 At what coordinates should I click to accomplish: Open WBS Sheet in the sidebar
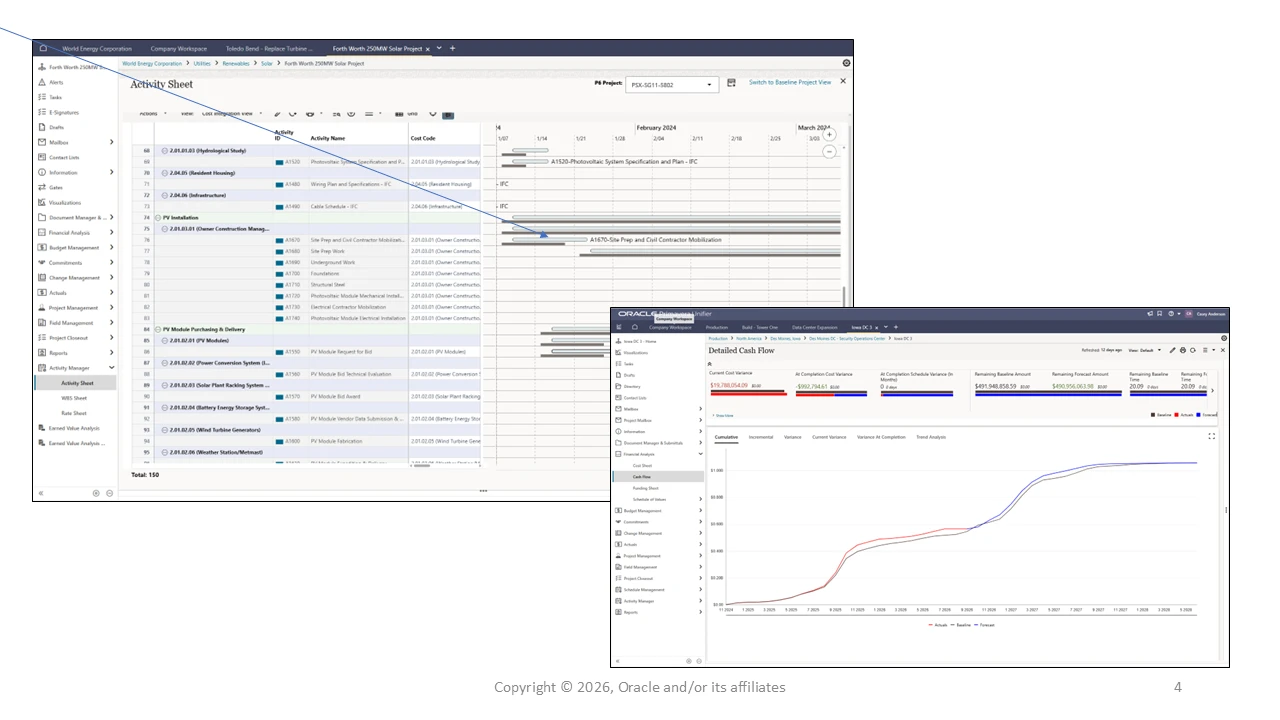tap(74, 398)
